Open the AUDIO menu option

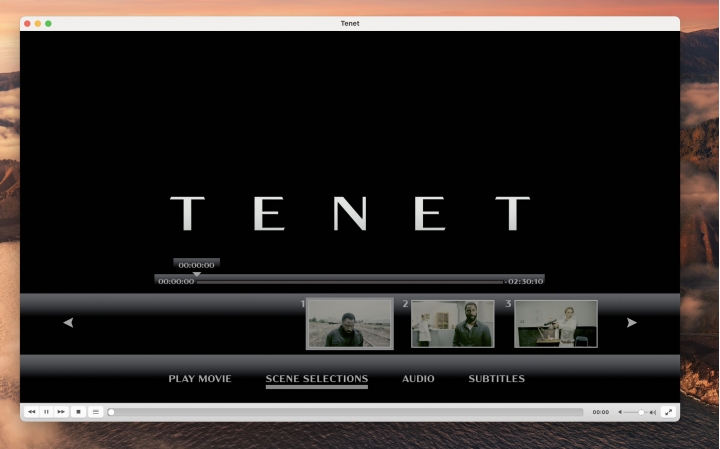418,379
